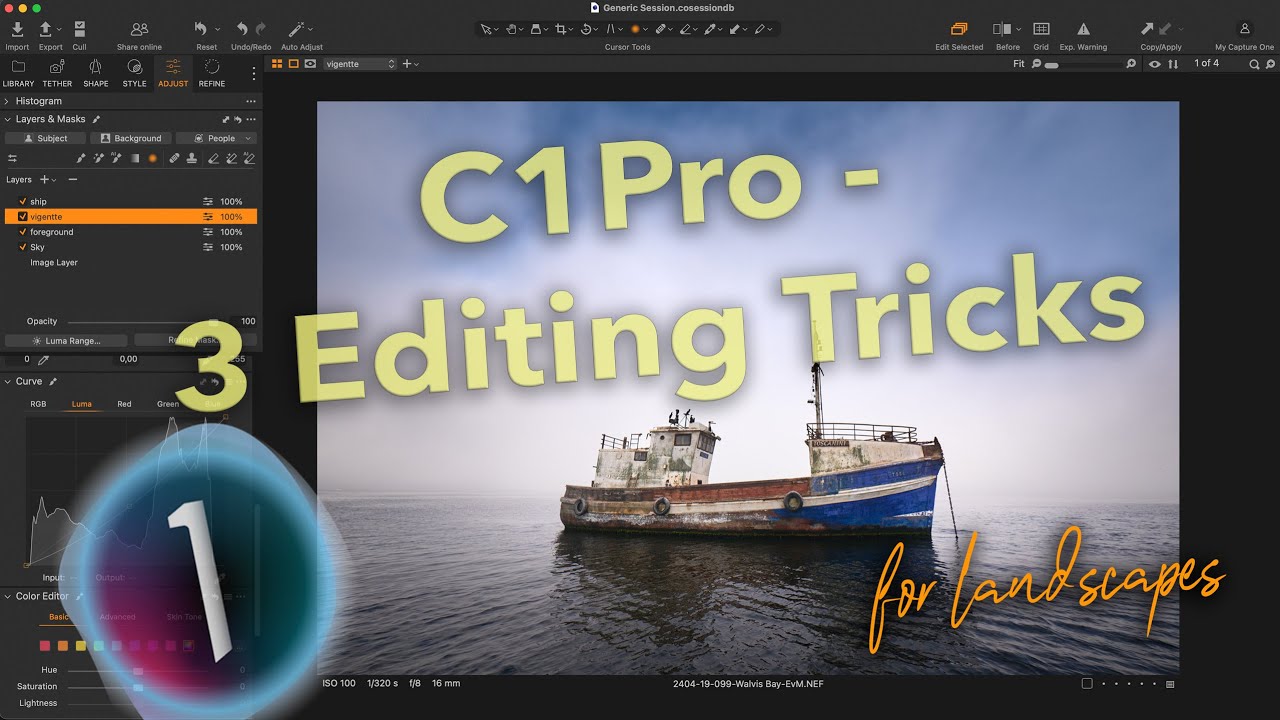The image size is (1280, 720).
Task: Select the Pan hand cursor tool
Action: (511, 30)
